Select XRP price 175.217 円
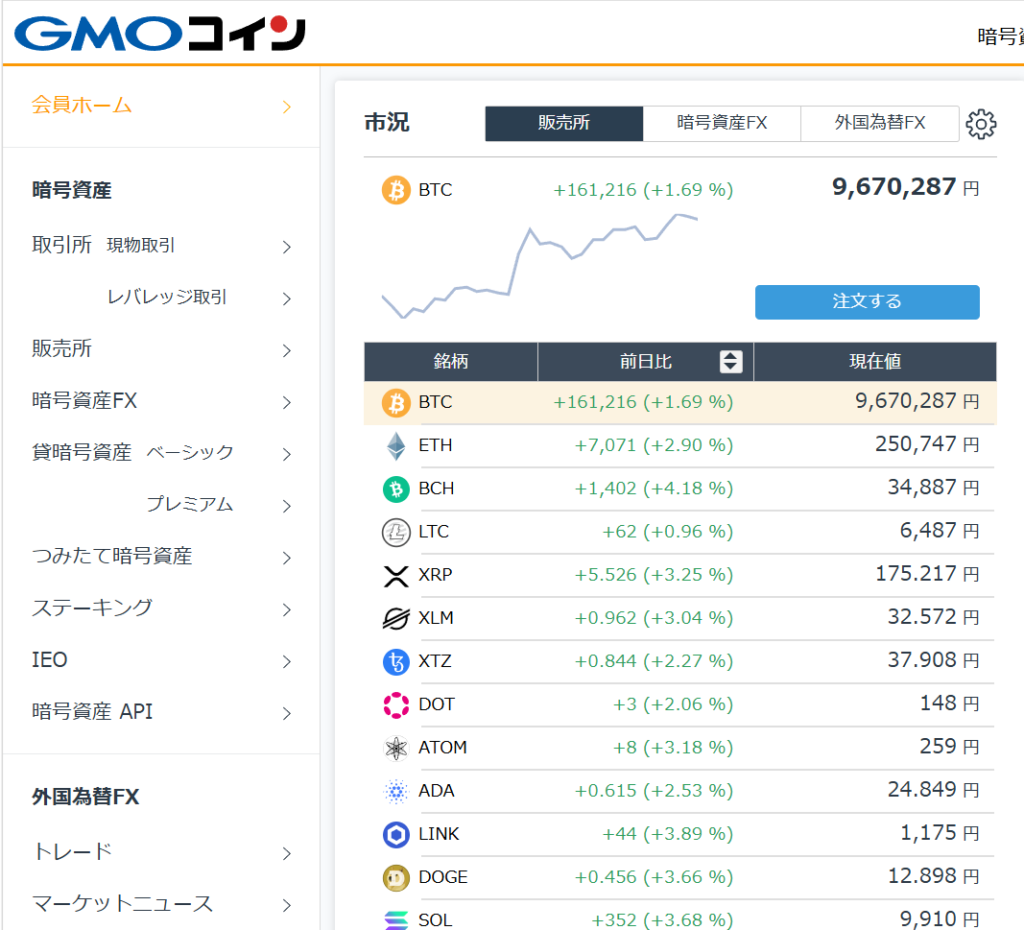1024x930 pixels. pos(927,574)
